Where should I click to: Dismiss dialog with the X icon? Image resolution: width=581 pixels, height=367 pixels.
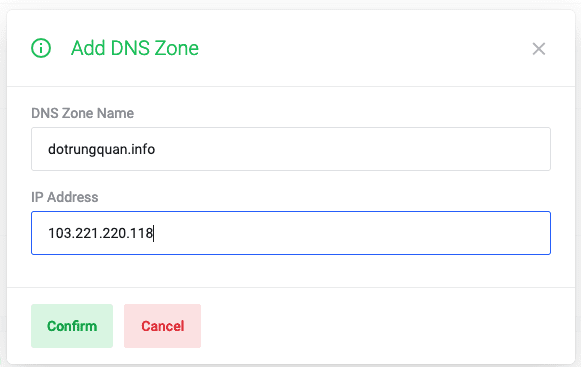tap(539, 49)
